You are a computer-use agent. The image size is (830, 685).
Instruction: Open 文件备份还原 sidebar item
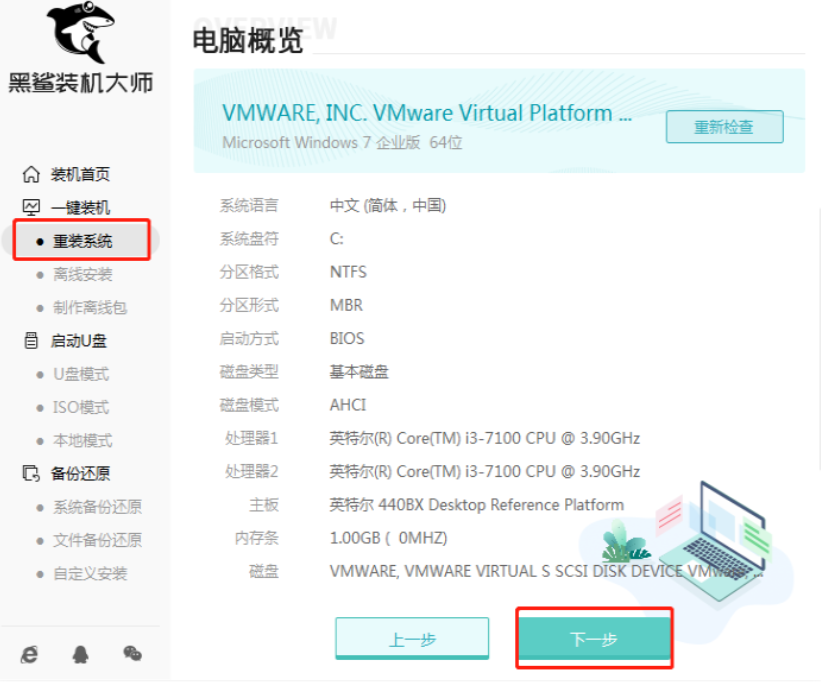coord(97,540)
